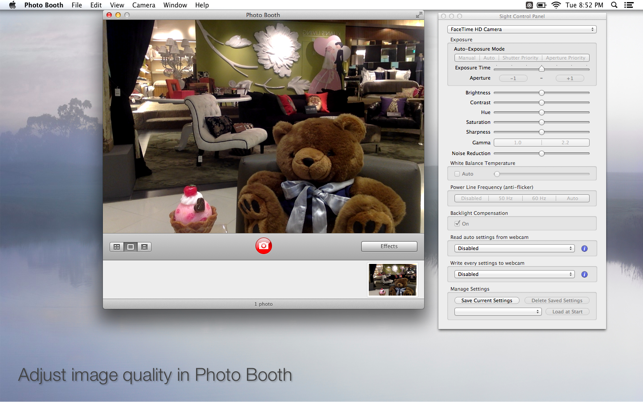Open Write every settings to webcam dropdown

click(x=514, y=274)
